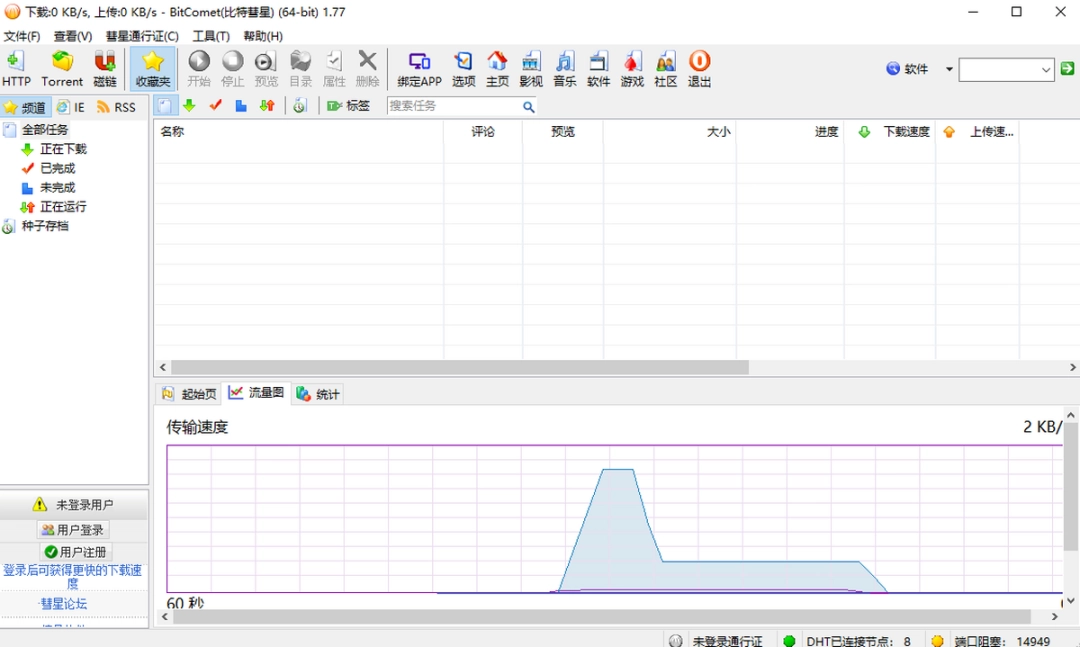Switch to the 统计 tab

318,394
